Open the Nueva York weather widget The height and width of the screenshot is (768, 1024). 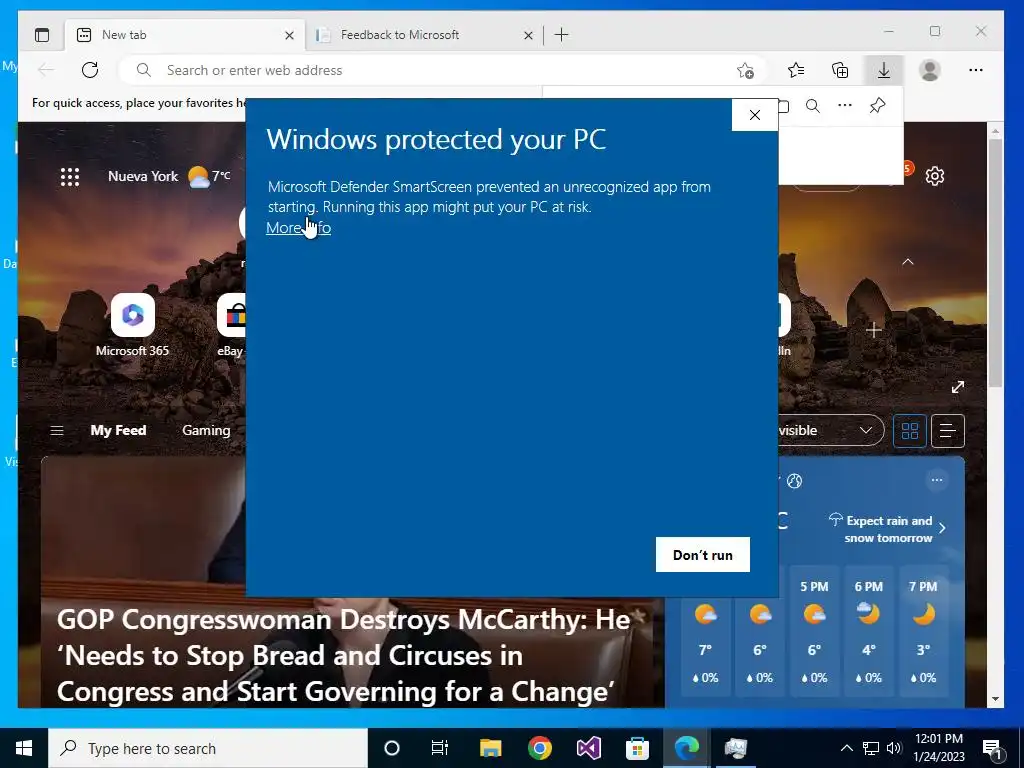click(x=168, y=176)
